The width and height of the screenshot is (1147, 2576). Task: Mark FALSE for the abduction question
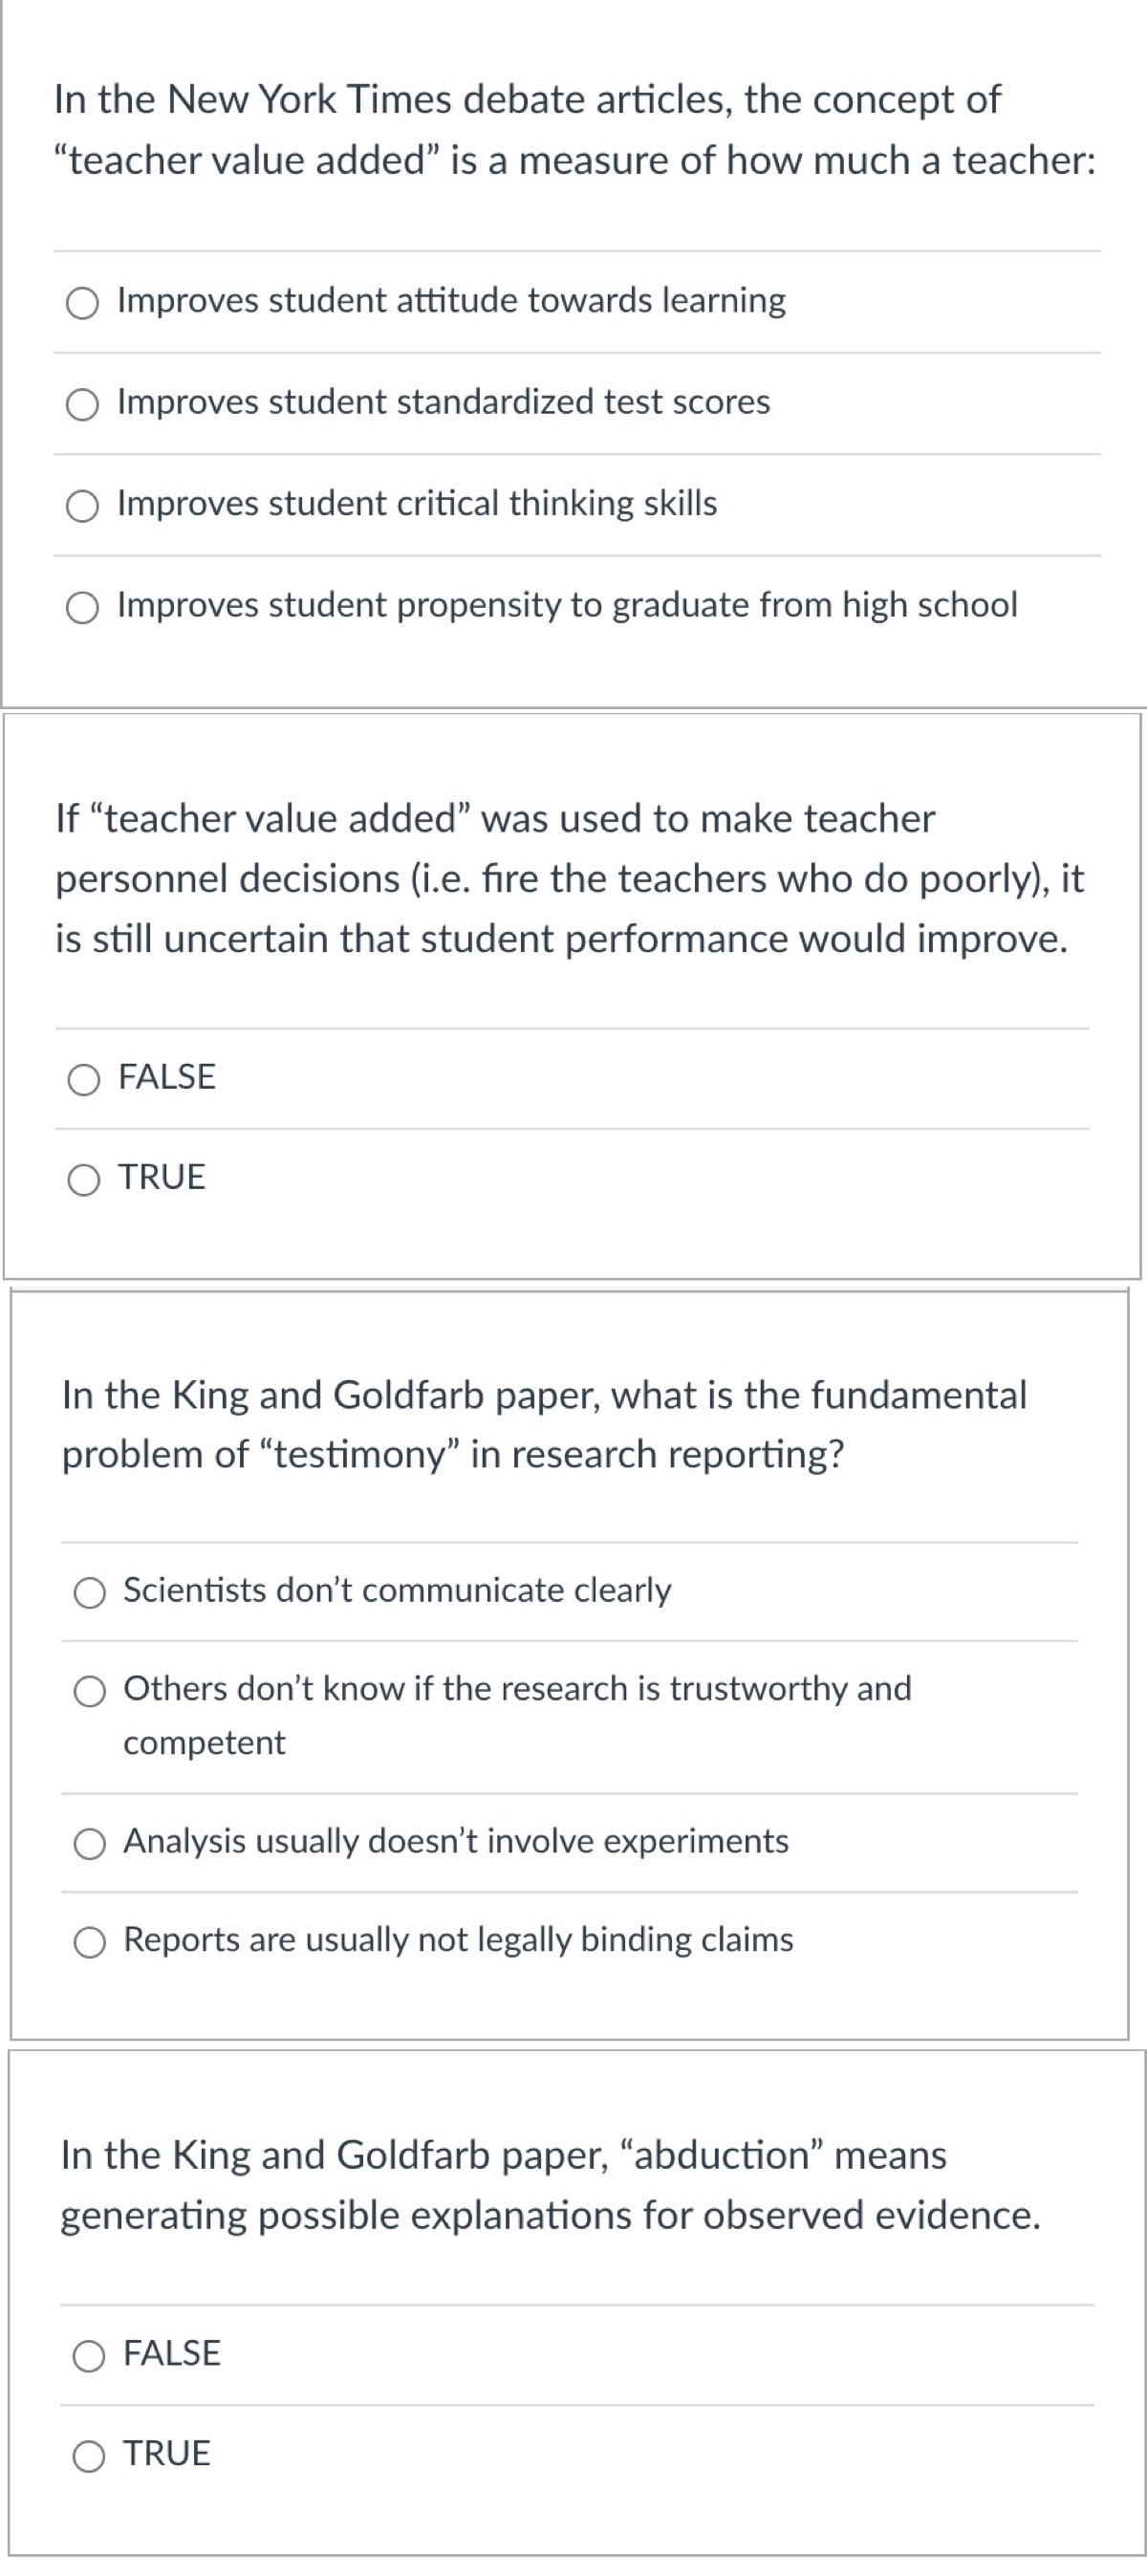click(x=89, y=2356)
